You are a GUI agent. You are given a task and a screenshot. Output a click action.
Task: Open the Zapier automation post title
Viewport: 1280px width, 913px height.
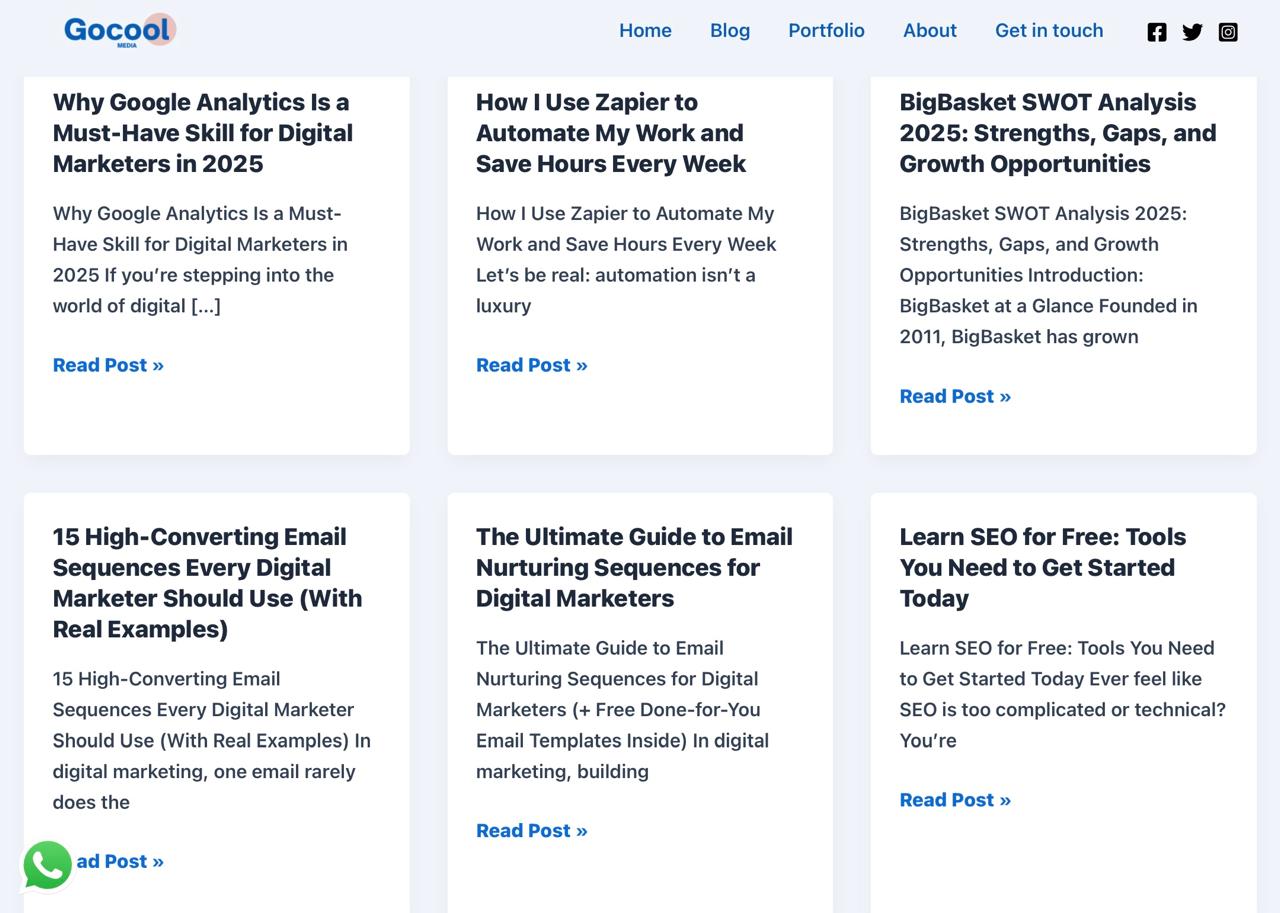click(610, 133)
